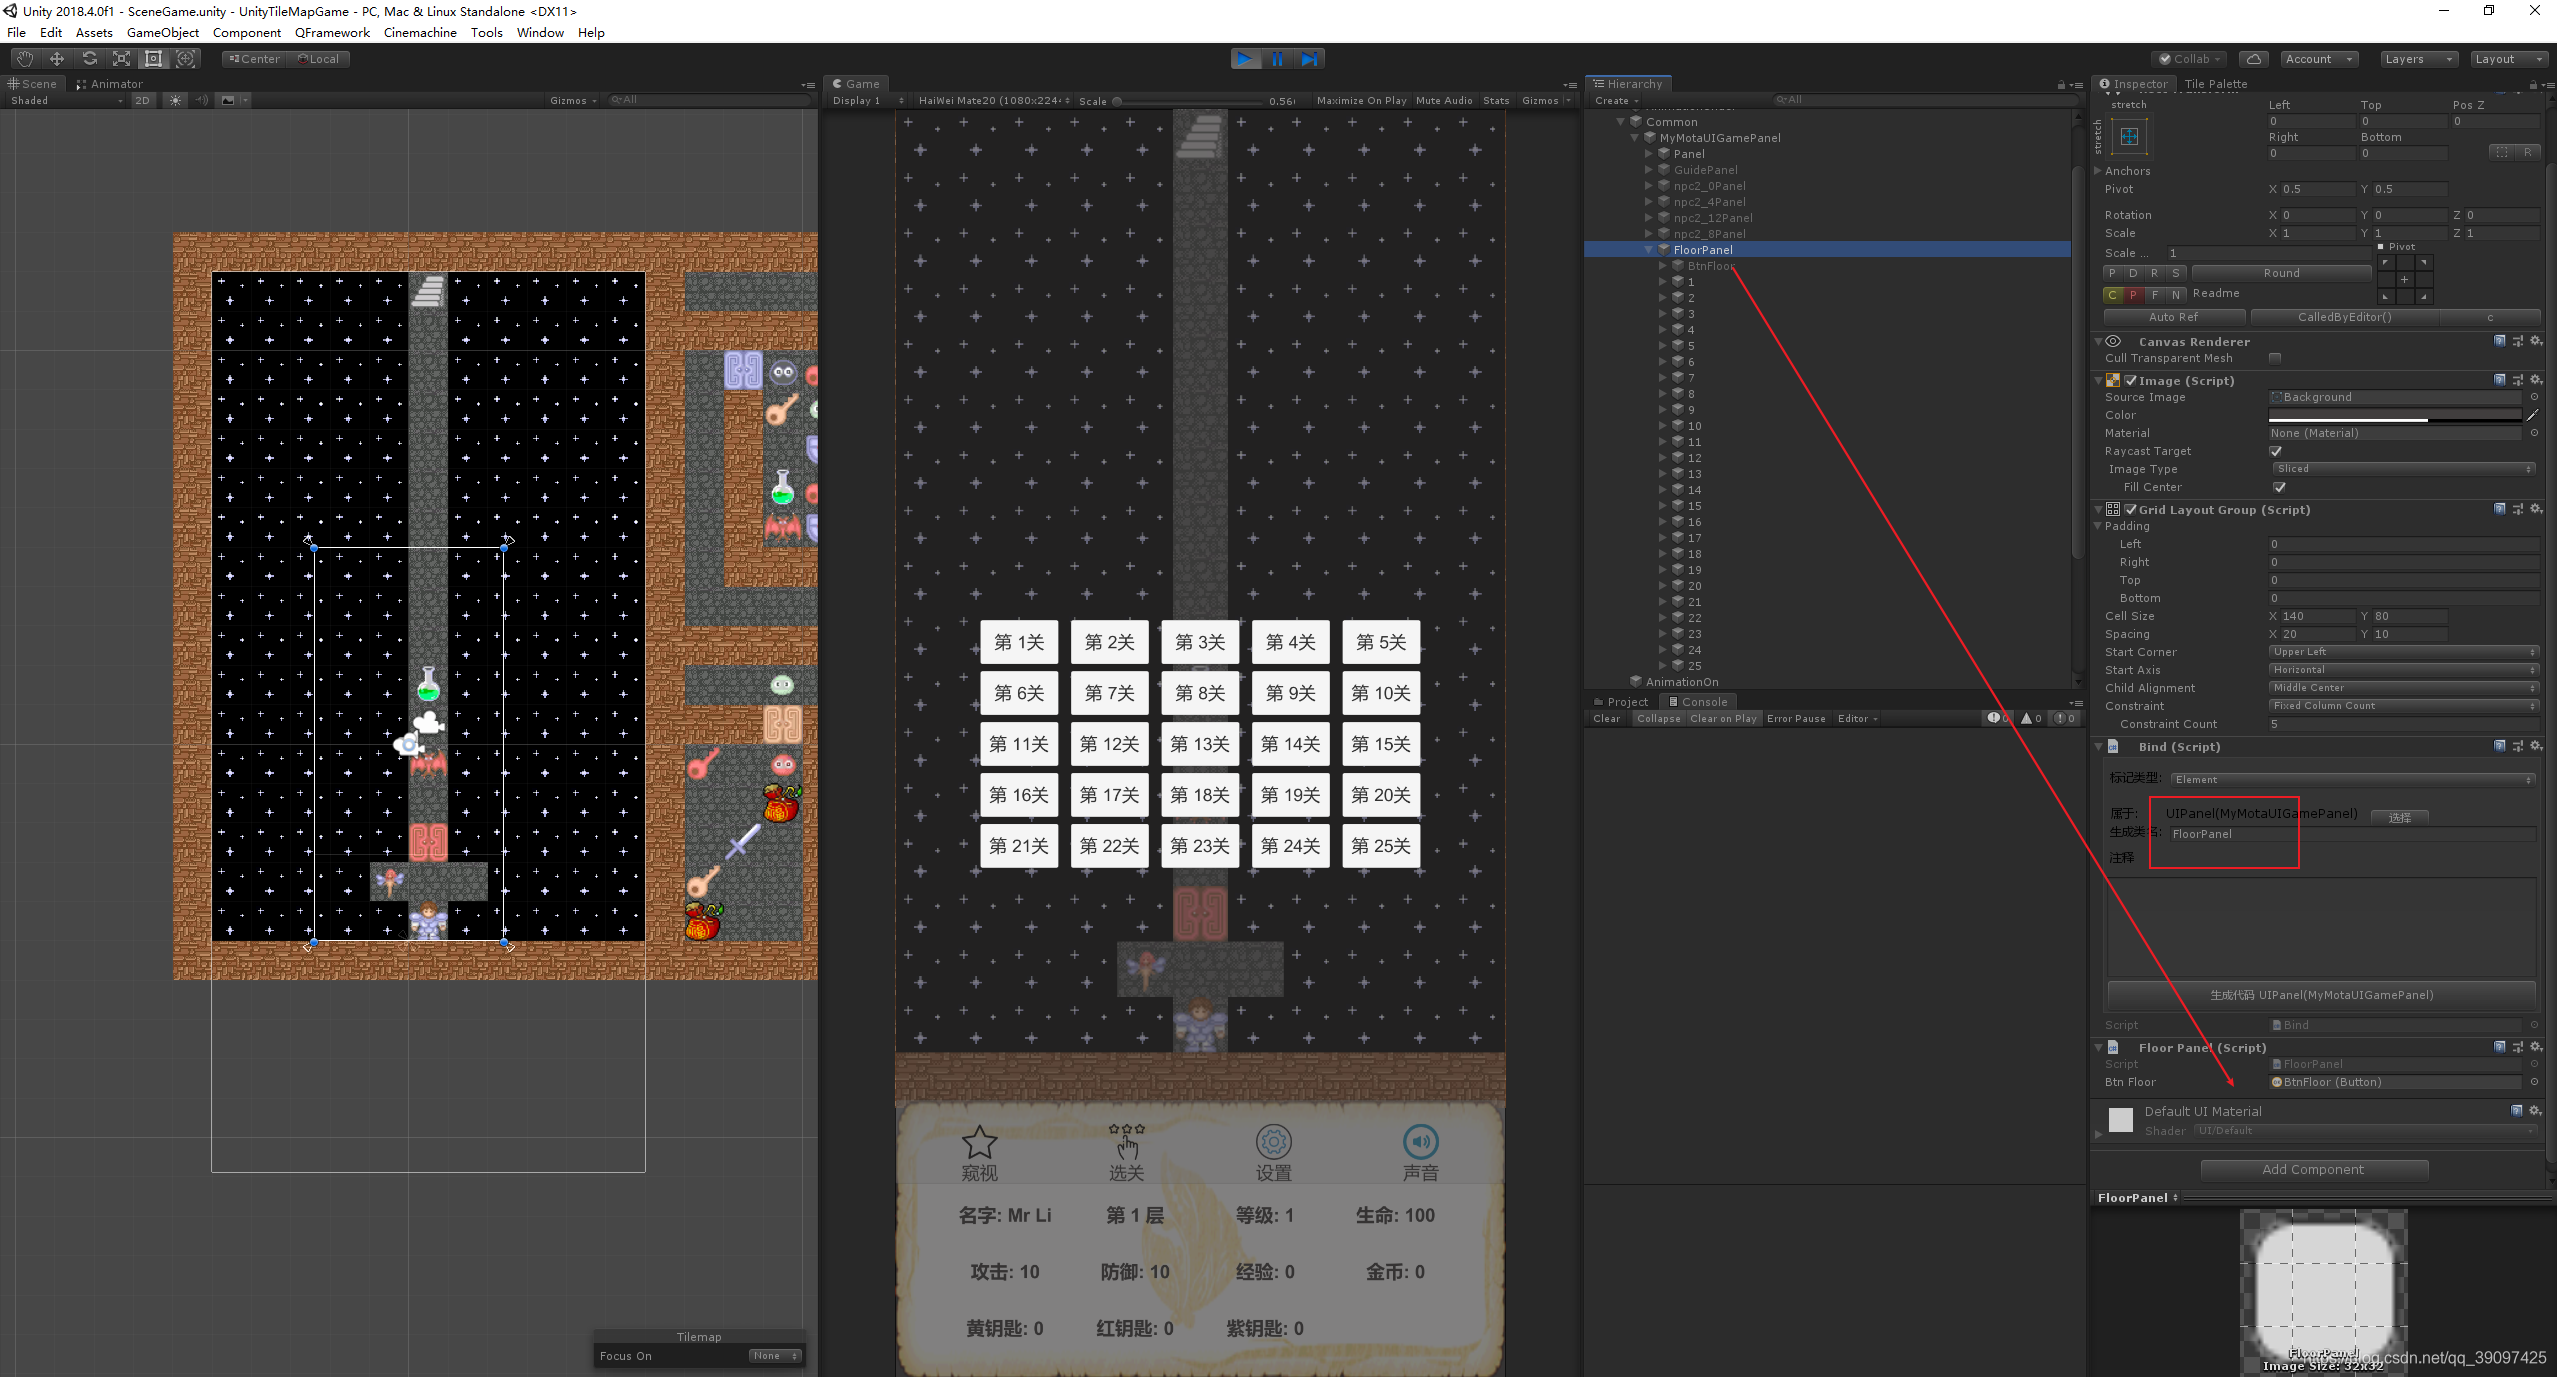This screenshot has width=2557, height=1377.
Task: Select the Scale tool
Action: (x=121, y=59)
